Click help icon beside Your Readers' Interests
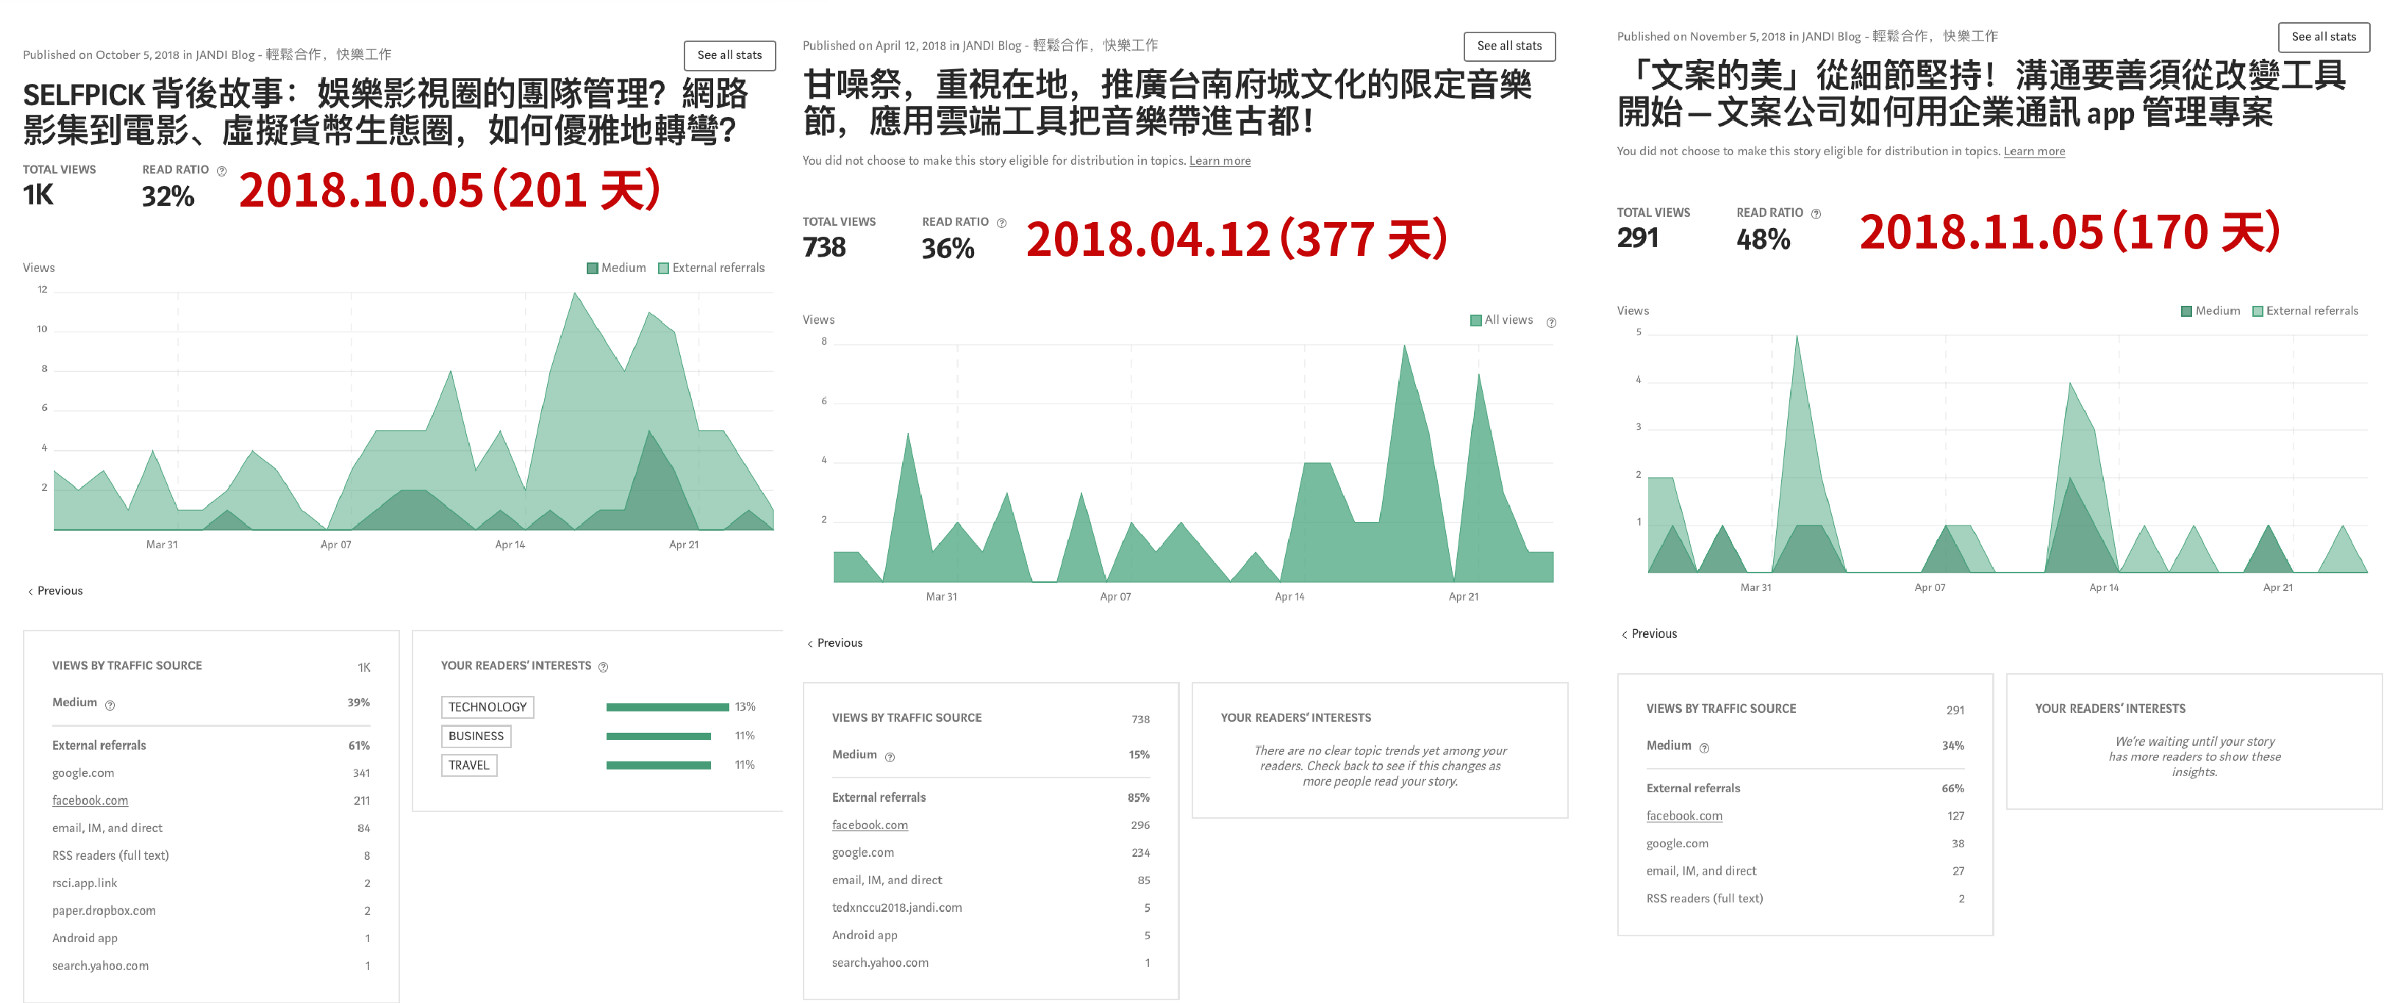This screenshot has width=2400, height=1003. [603, 667]
